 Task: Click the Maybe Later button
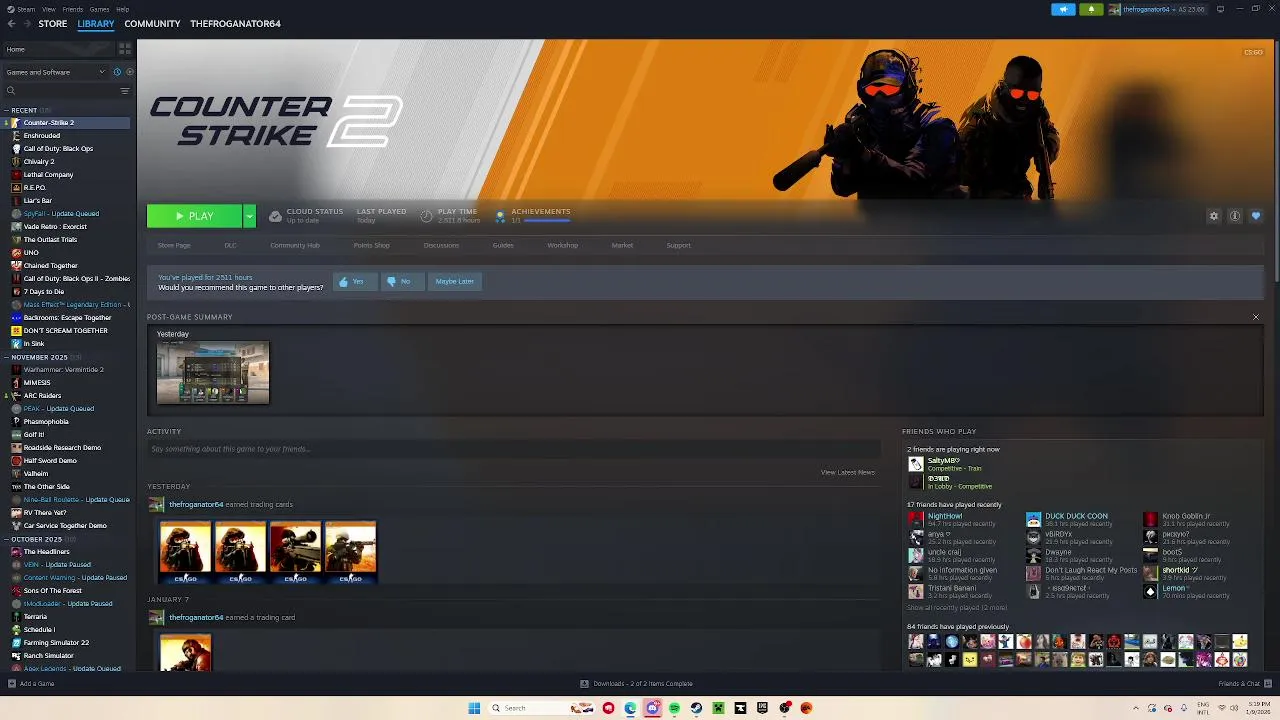click(454, 281)
